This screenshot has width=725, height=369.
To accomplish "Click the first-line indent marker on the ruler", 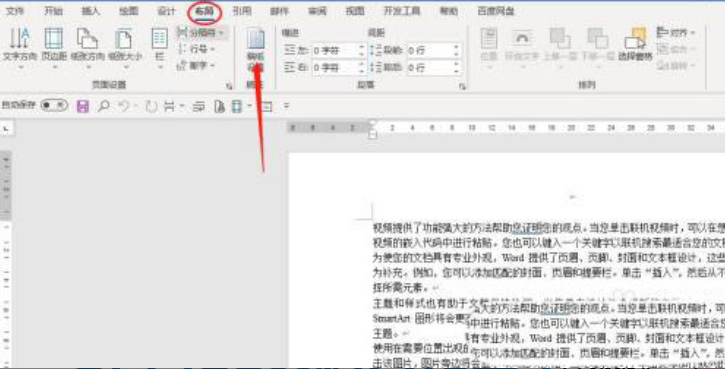I will tap(373, 123).
